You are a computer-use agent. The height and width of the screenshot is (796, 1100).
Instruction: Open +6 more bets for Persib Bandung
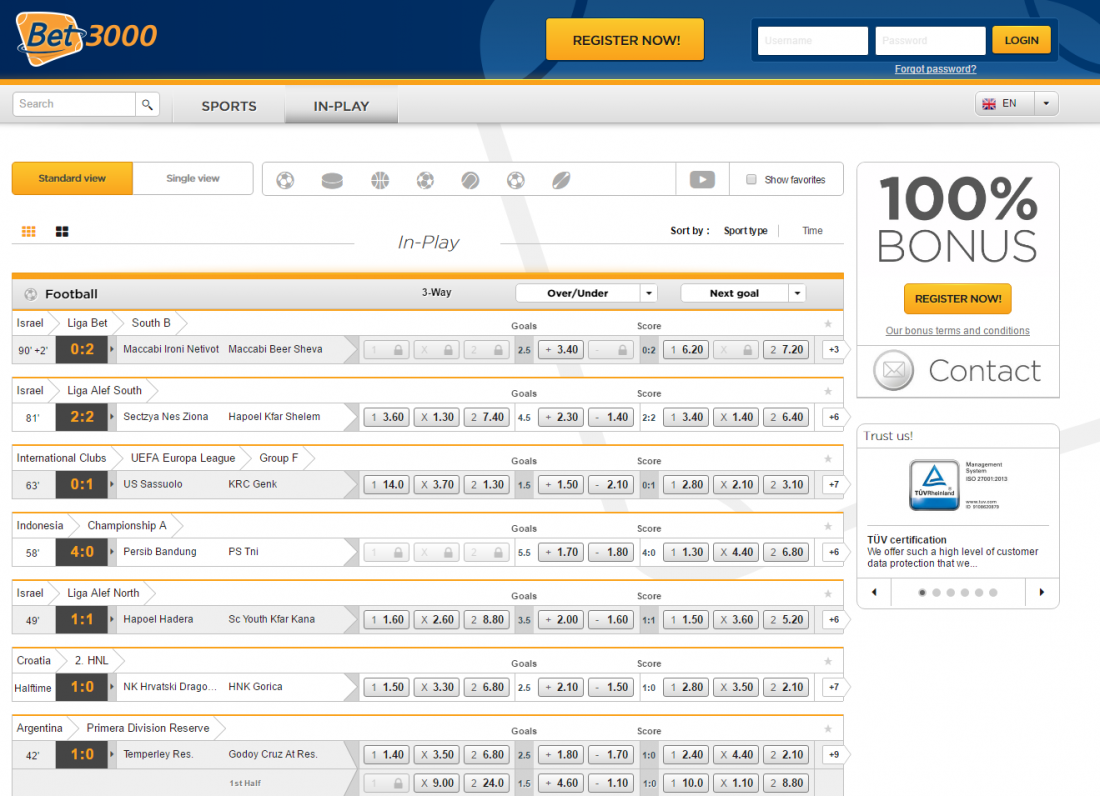click(x=833, y=552)
